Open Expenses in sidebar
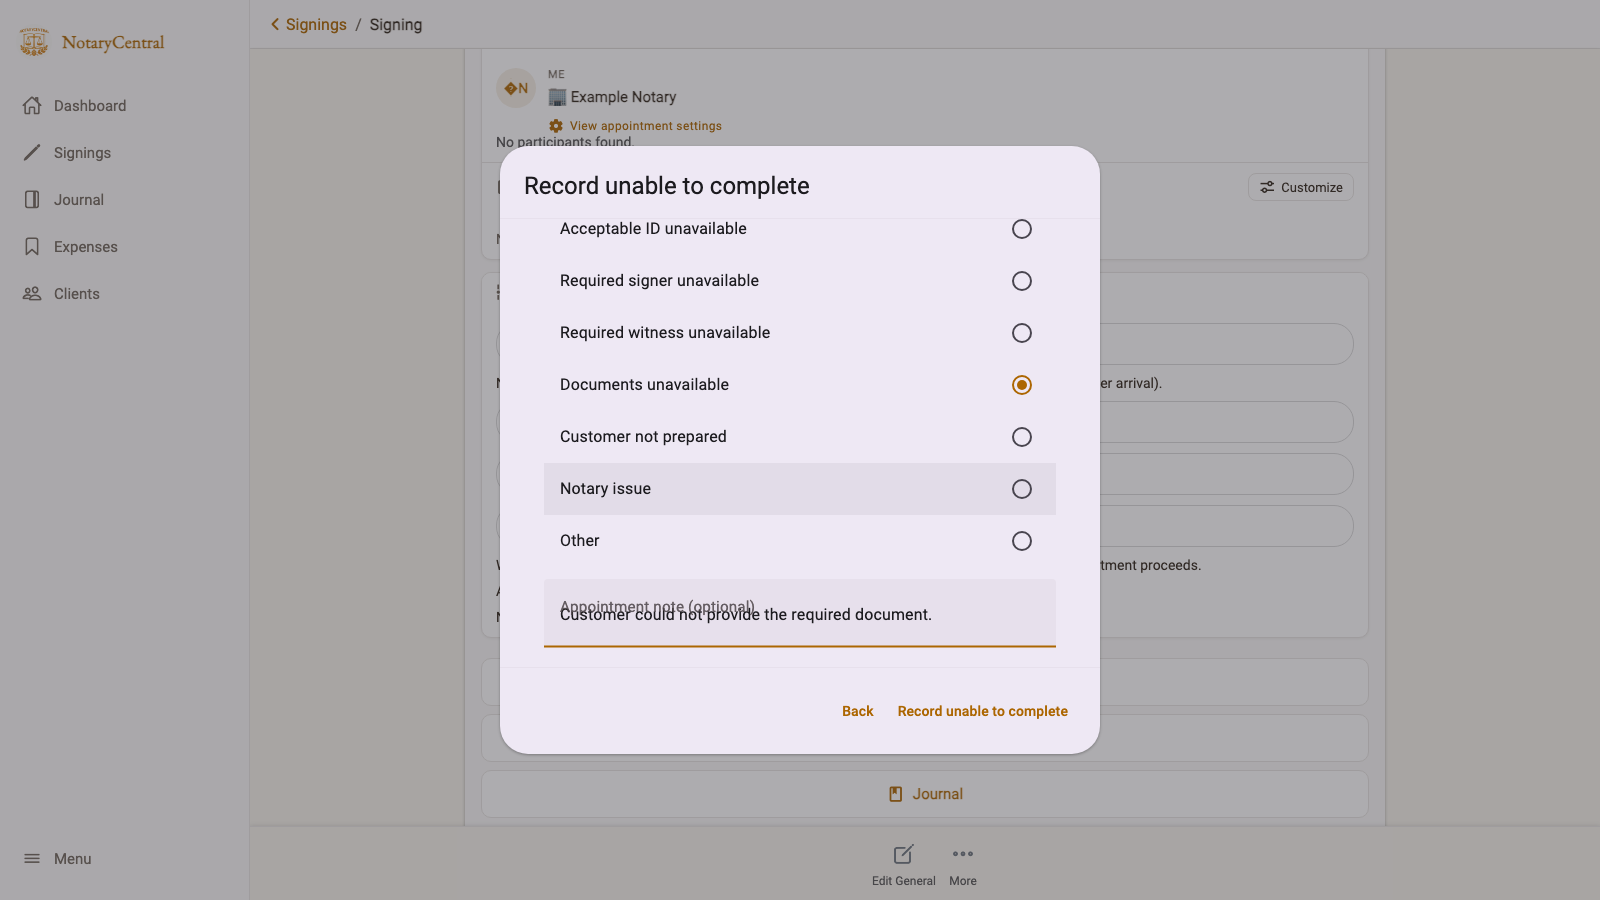This screenshot has height=900, width=1600. (86, 247)
